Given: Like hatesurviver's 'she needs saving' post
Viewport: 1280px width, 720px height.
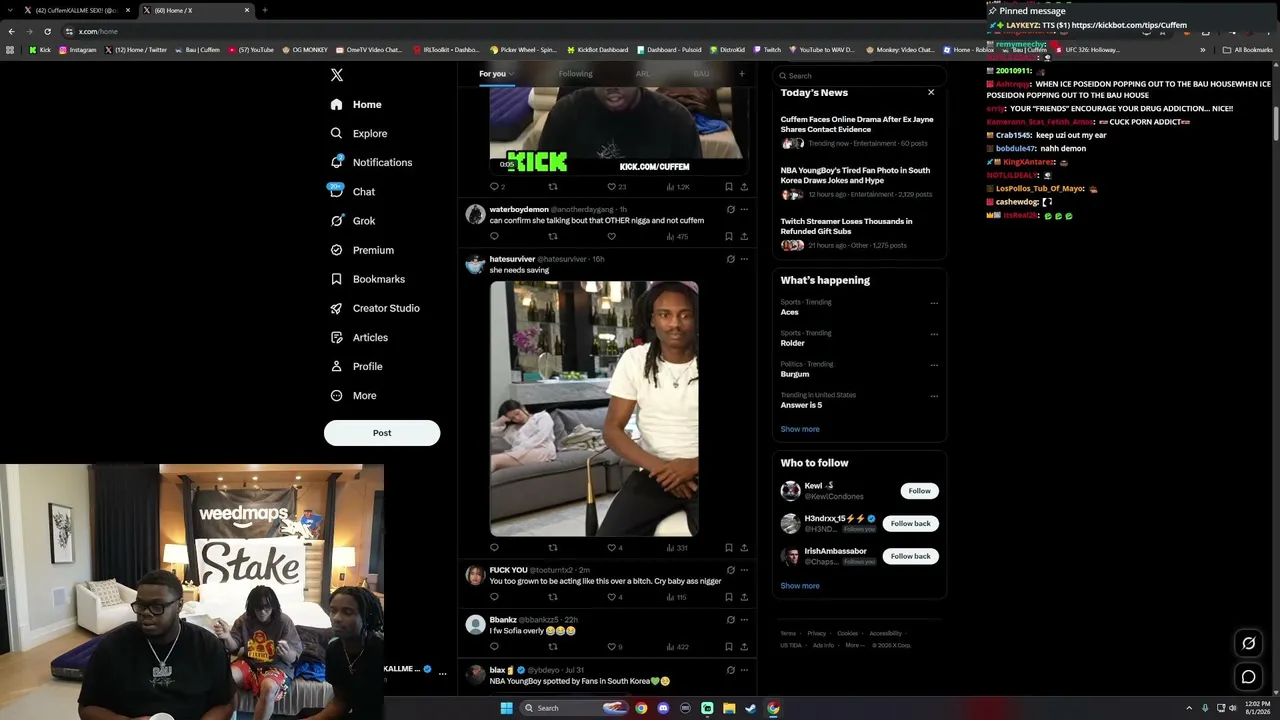Looking at the screenshot, I should click(x=612, y=548).
